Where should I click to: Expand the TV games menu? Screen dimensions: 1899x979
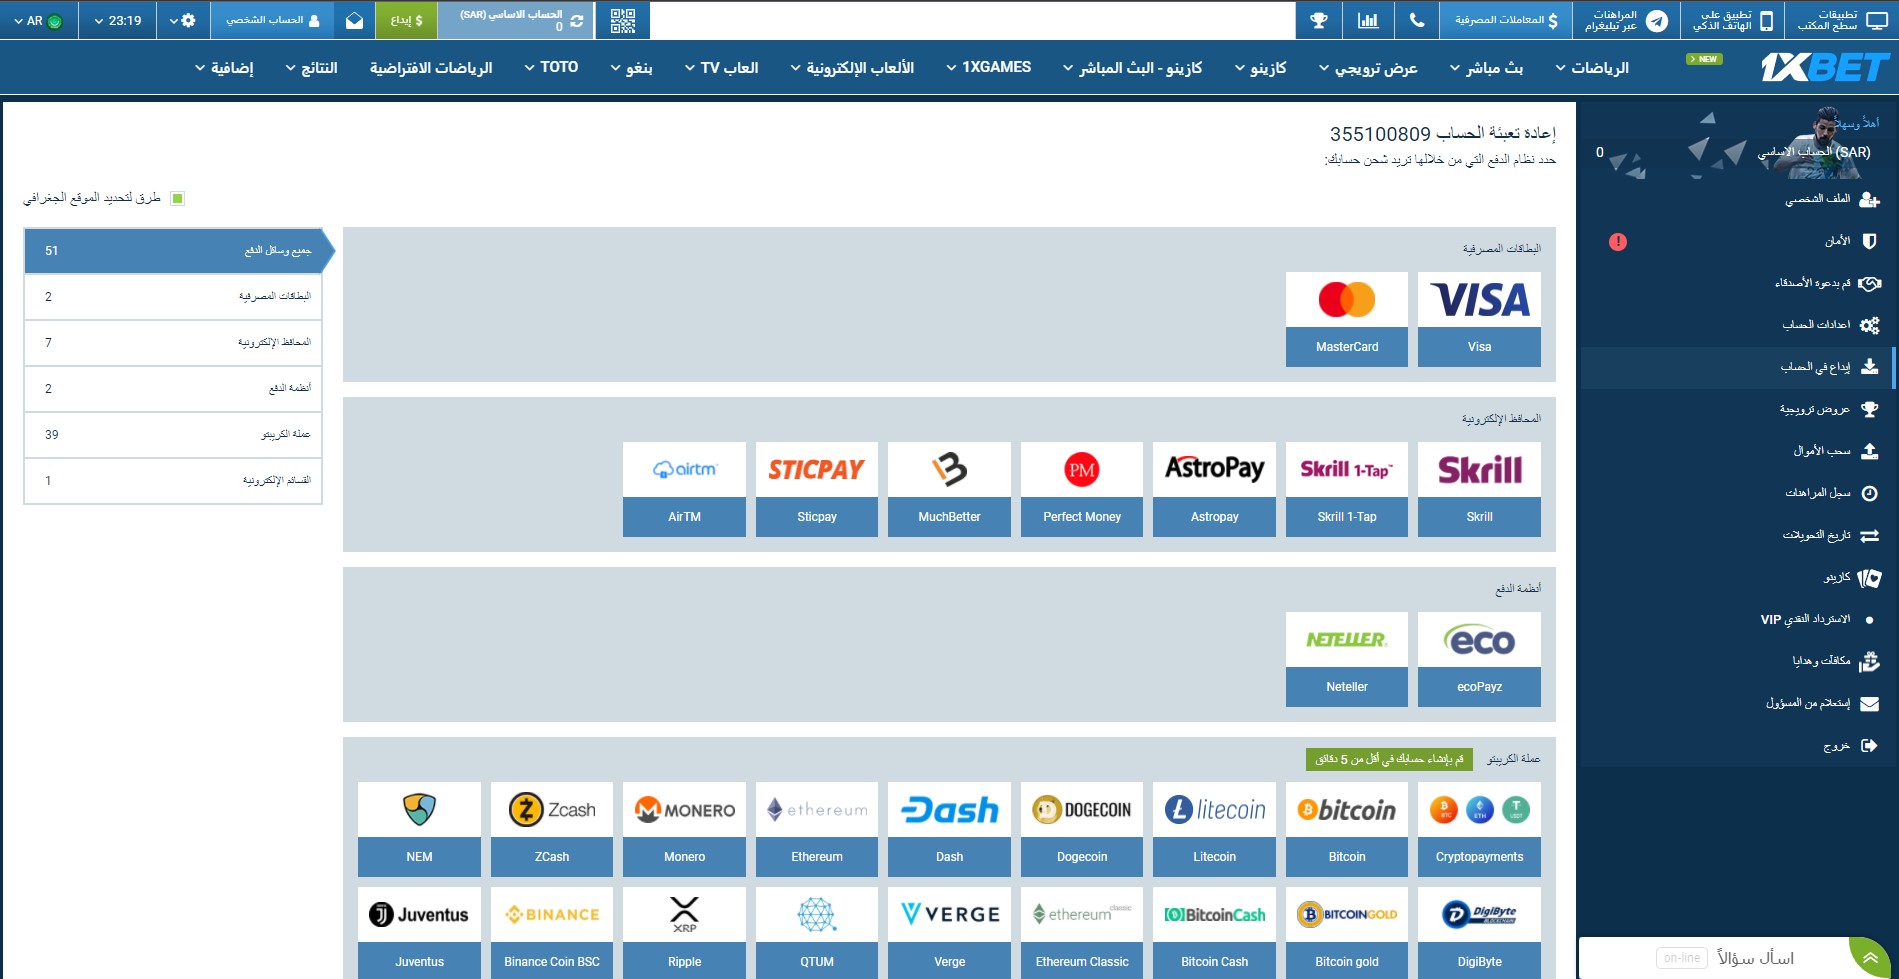click(721, 67)
